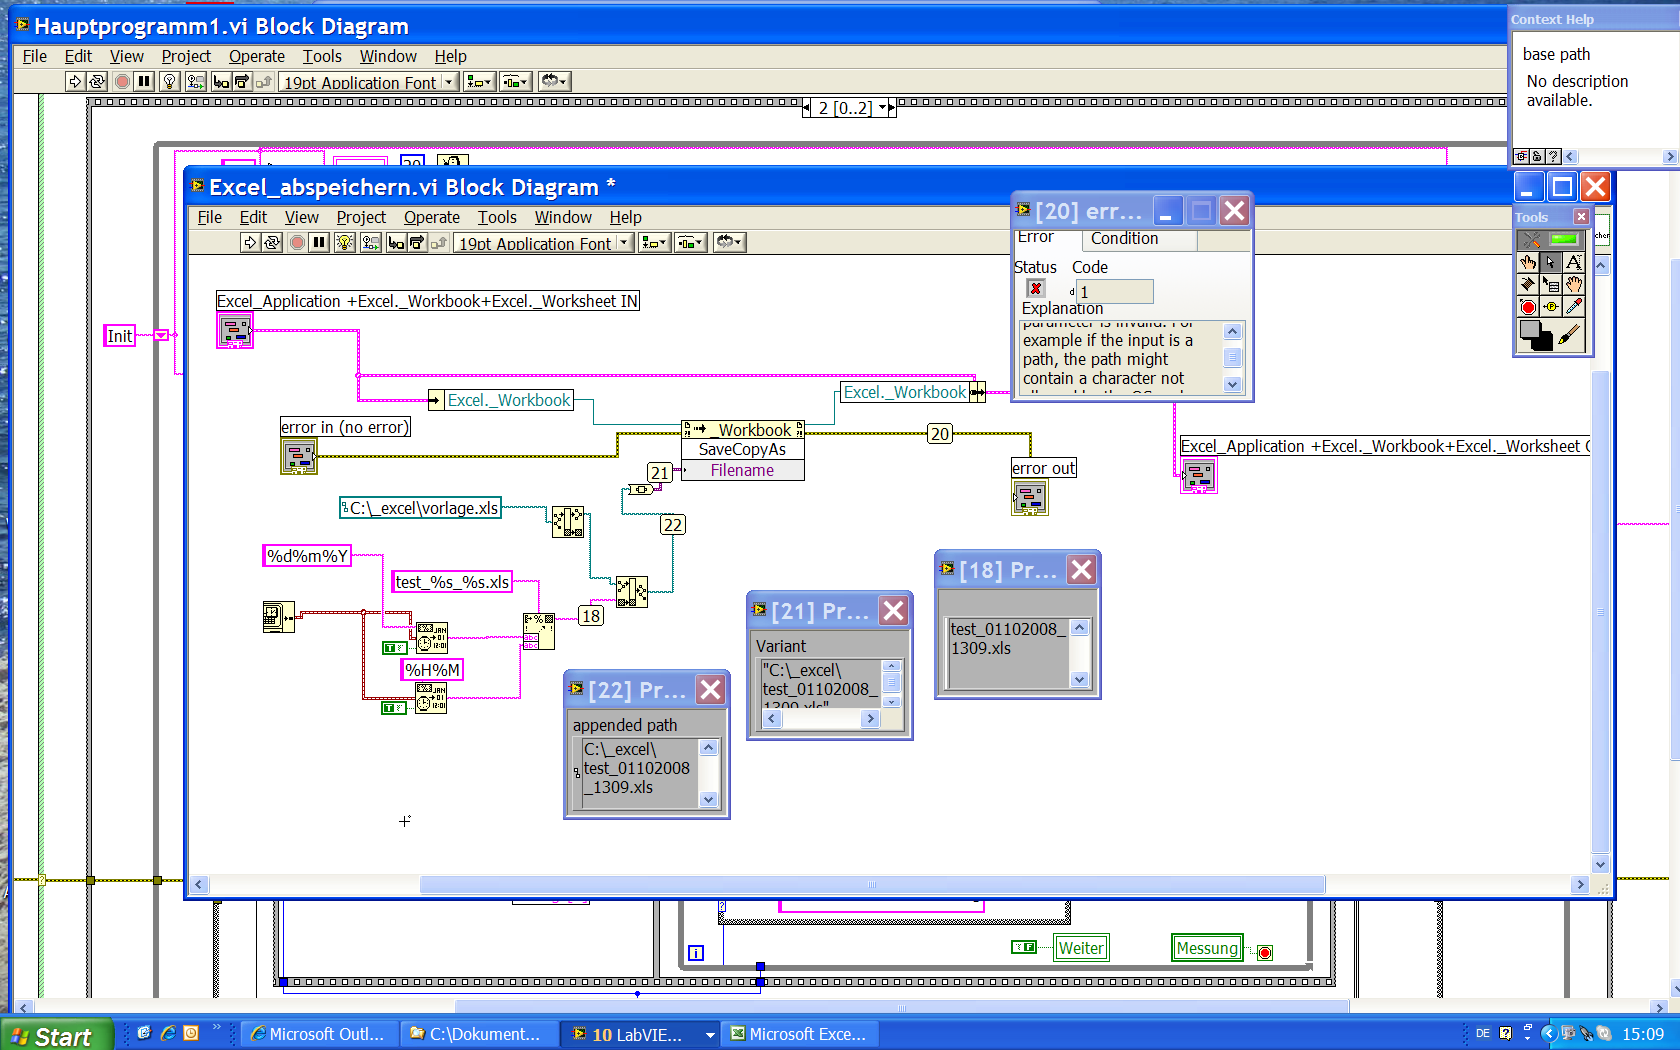
Task: Open Reorder dropdown in Hauptprogramm1 toolbar
Action: point(554,81)
